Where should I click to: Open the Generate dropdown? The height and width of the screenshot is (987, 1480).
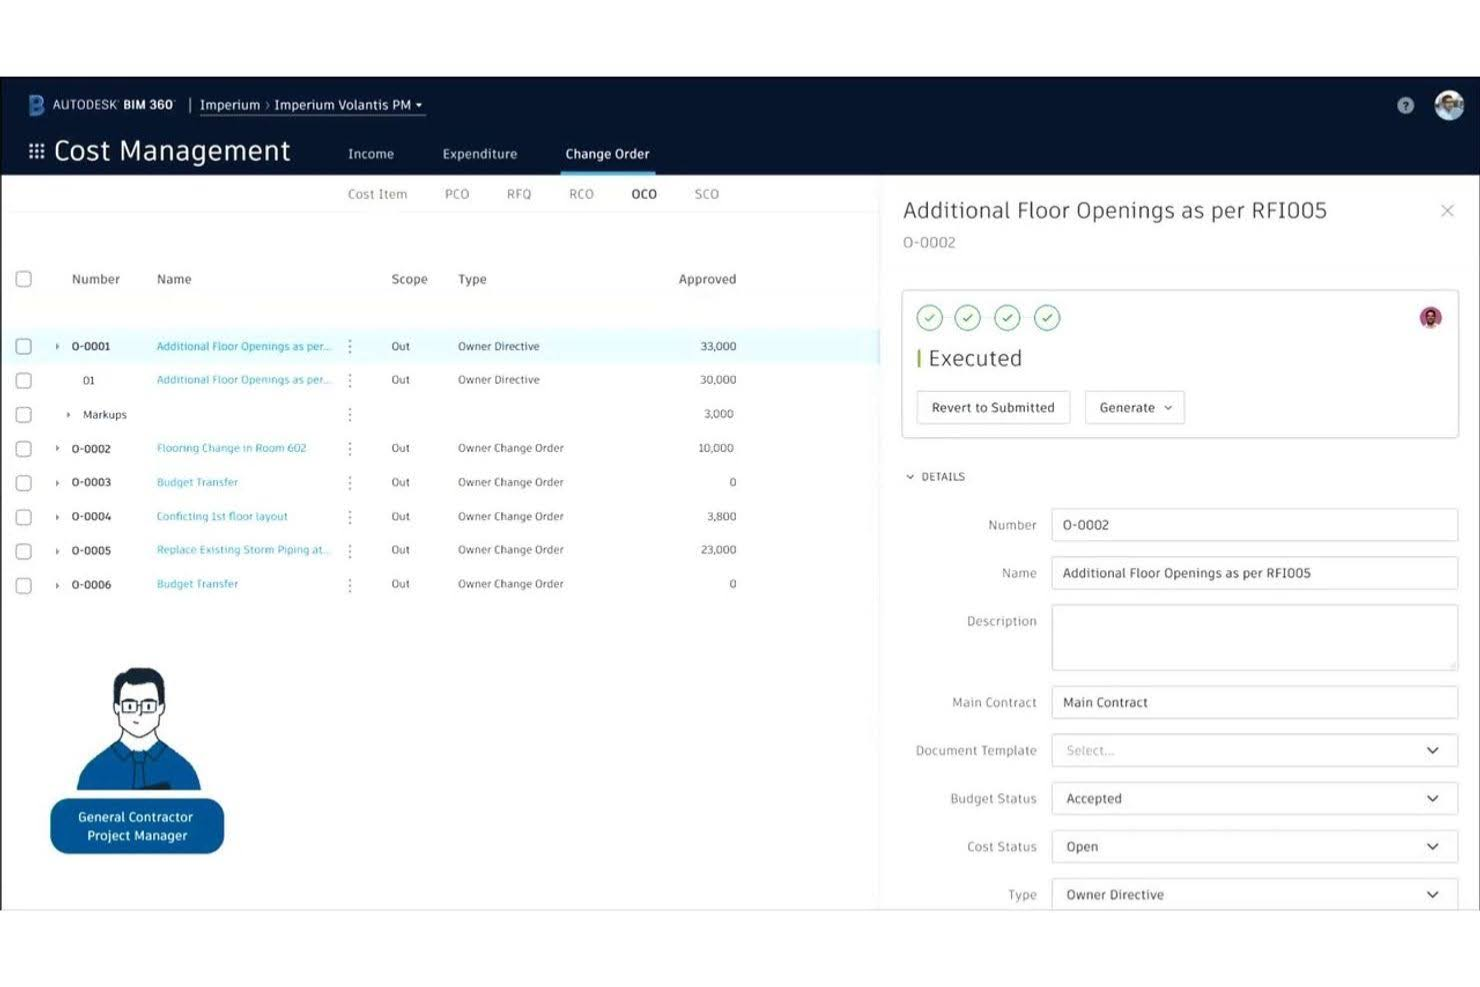(x=1133, y=407)
